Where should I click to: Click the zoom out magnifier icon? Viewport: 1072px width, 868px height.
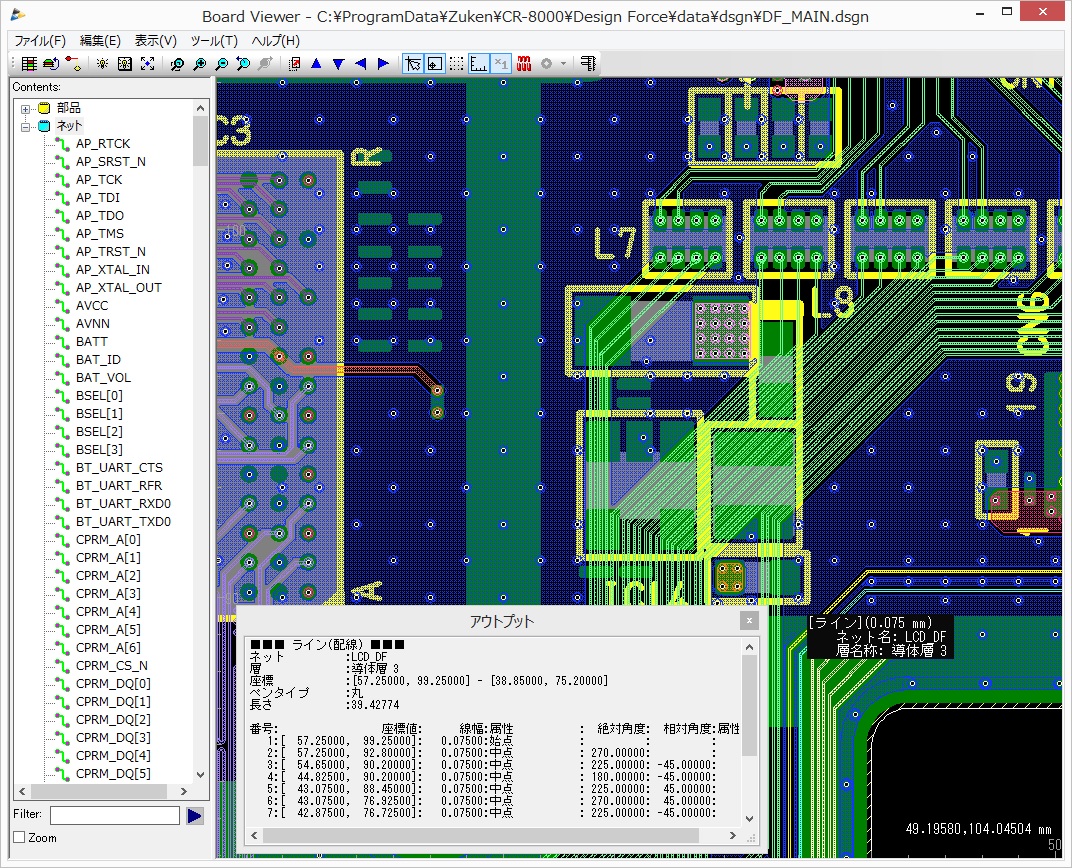pyautogui.click(x=221, y=63)
